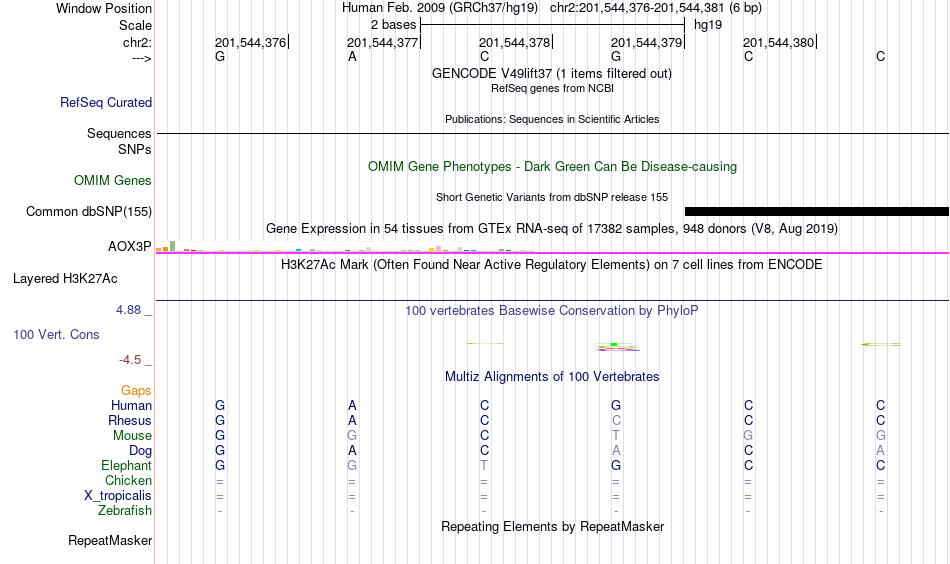
Task: Click the green PhyloP conservation peak
Action: pyautogui.click(x=614, y=345)
